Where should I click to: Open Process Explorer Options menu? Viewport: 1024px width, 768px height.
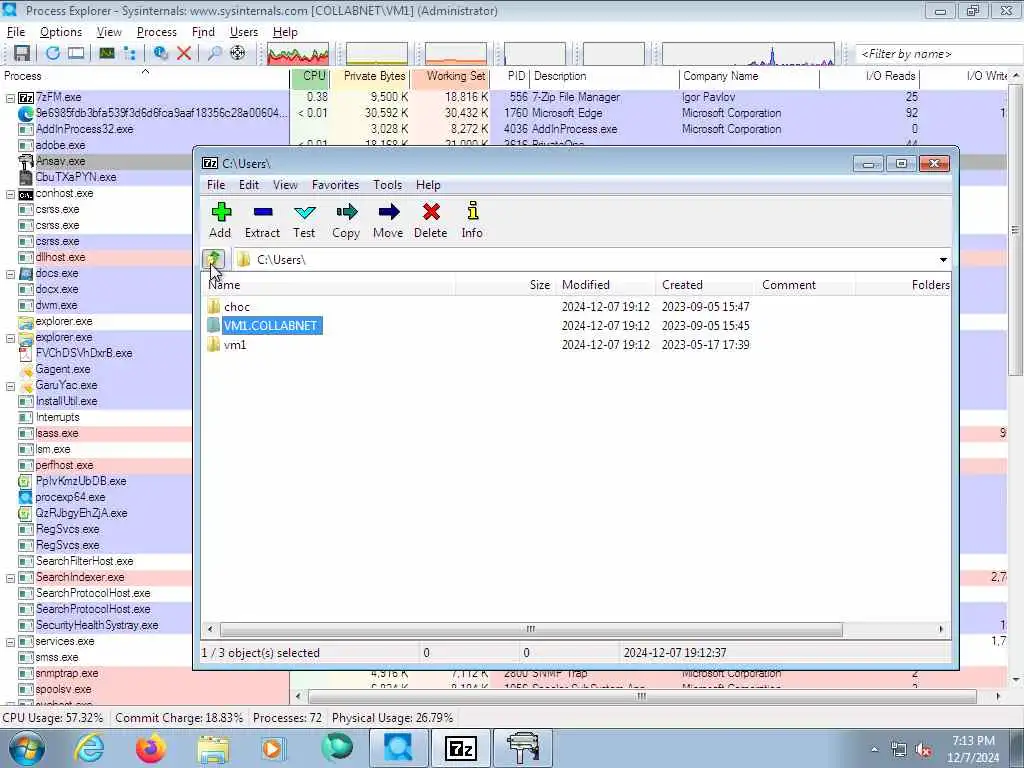[x=61, y=32]
